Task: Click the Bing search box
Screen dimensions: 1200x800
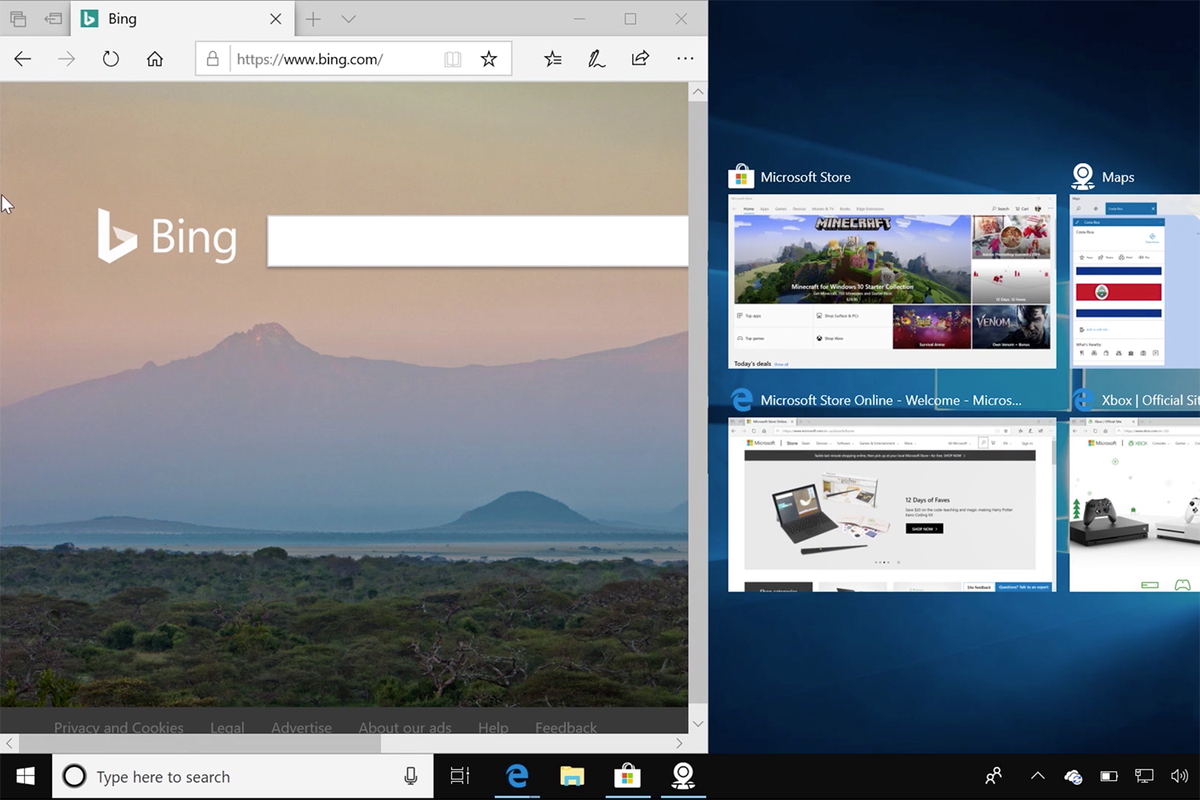Action: click(478, 240)
